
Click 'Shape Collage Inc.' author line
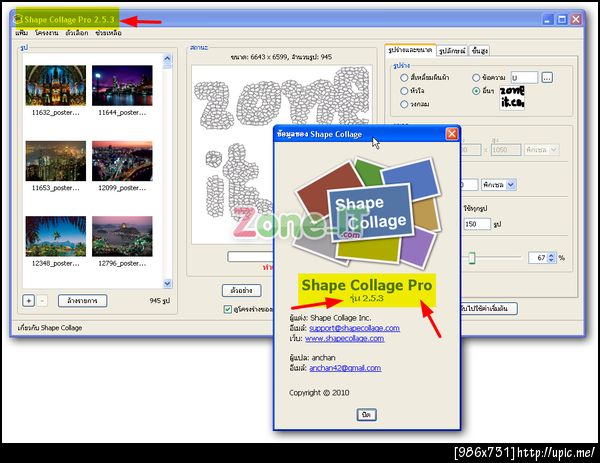click(x=330, y=318)
